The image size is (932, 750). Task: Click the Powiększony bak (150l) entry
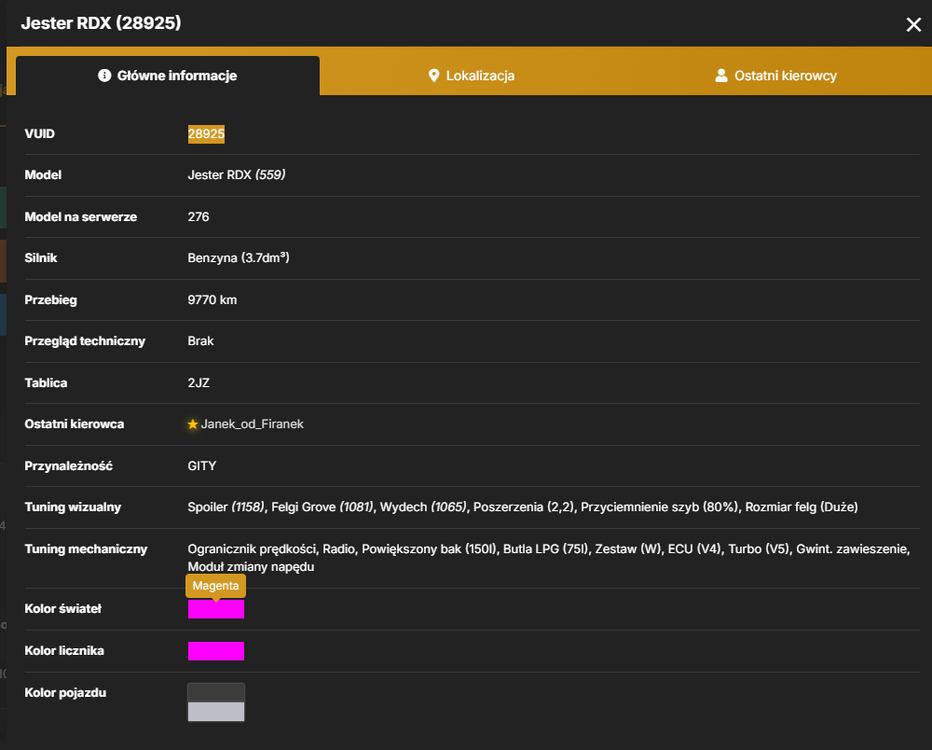pos(429,549)
